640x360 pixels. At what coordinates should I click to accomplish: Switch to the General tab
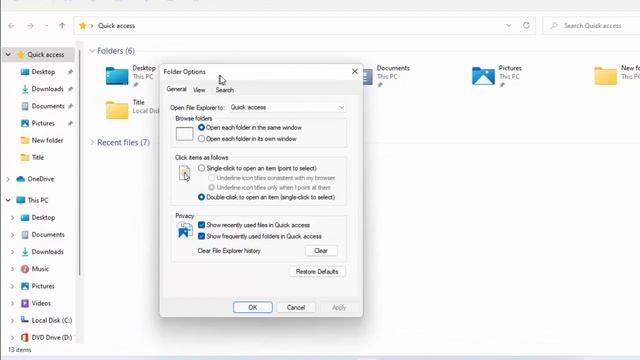click(x=176, y=89)
